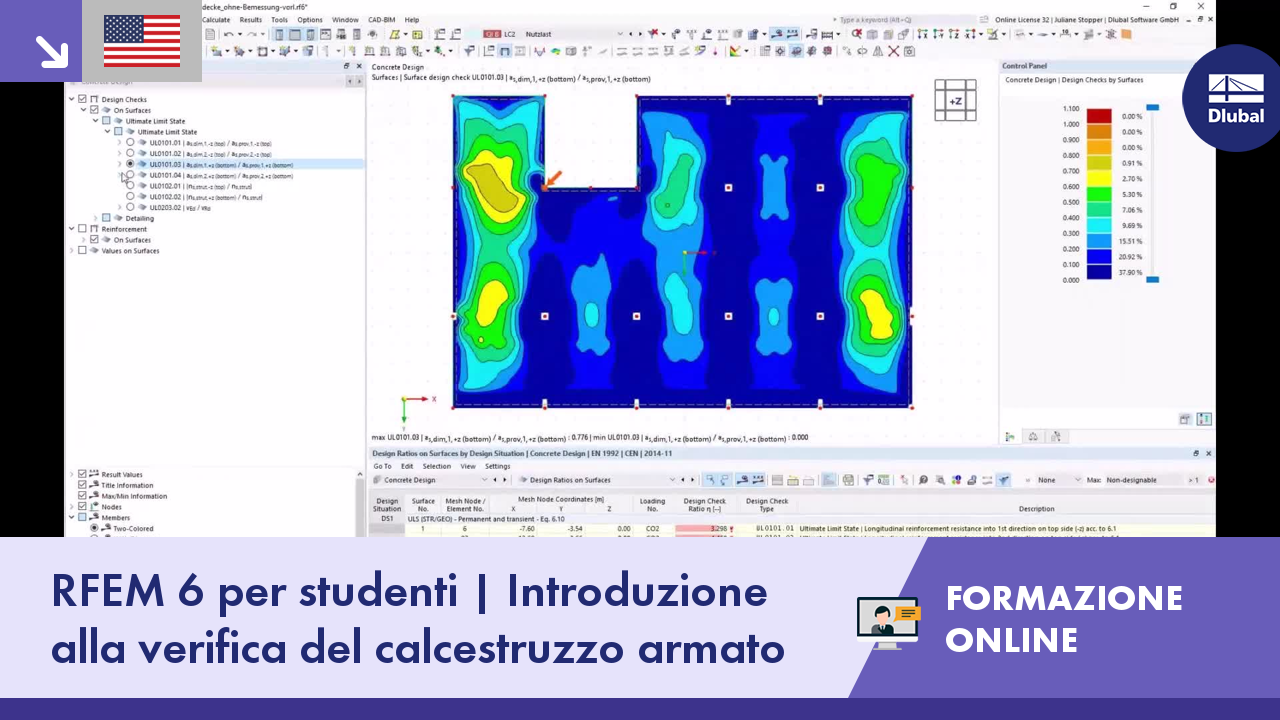Image resolution: width=1280 pixels, height=720 pixels.
Task: Click the redo arrow in the toolbar
Action: click(x=251, y=34)
